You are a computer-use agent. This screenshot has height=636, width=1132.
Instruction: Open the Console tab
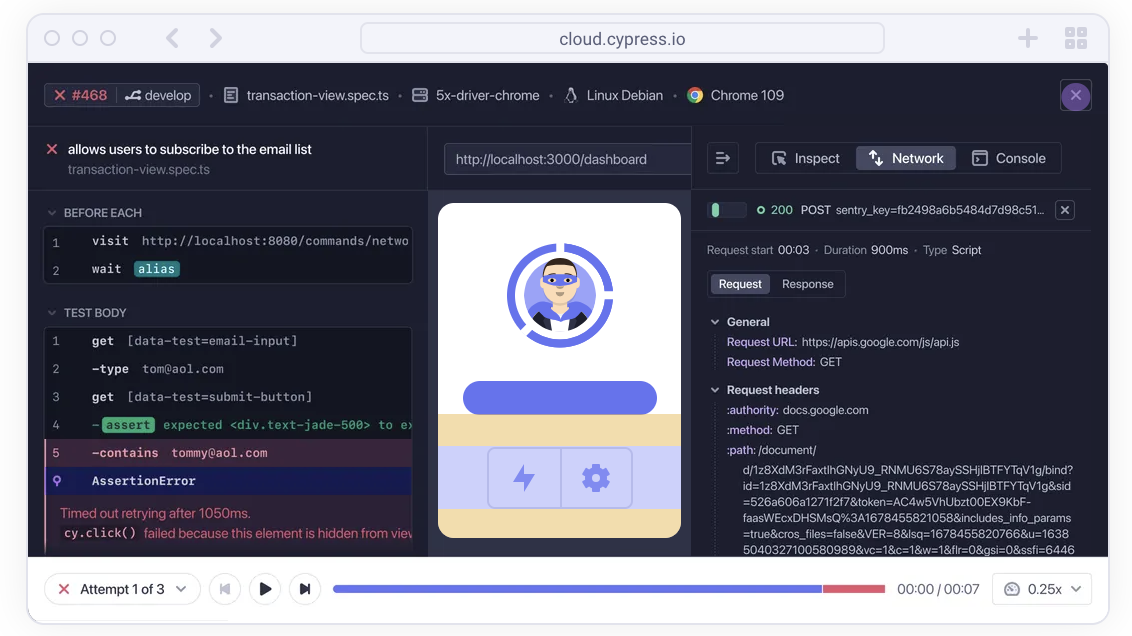tap(1009, 158)
